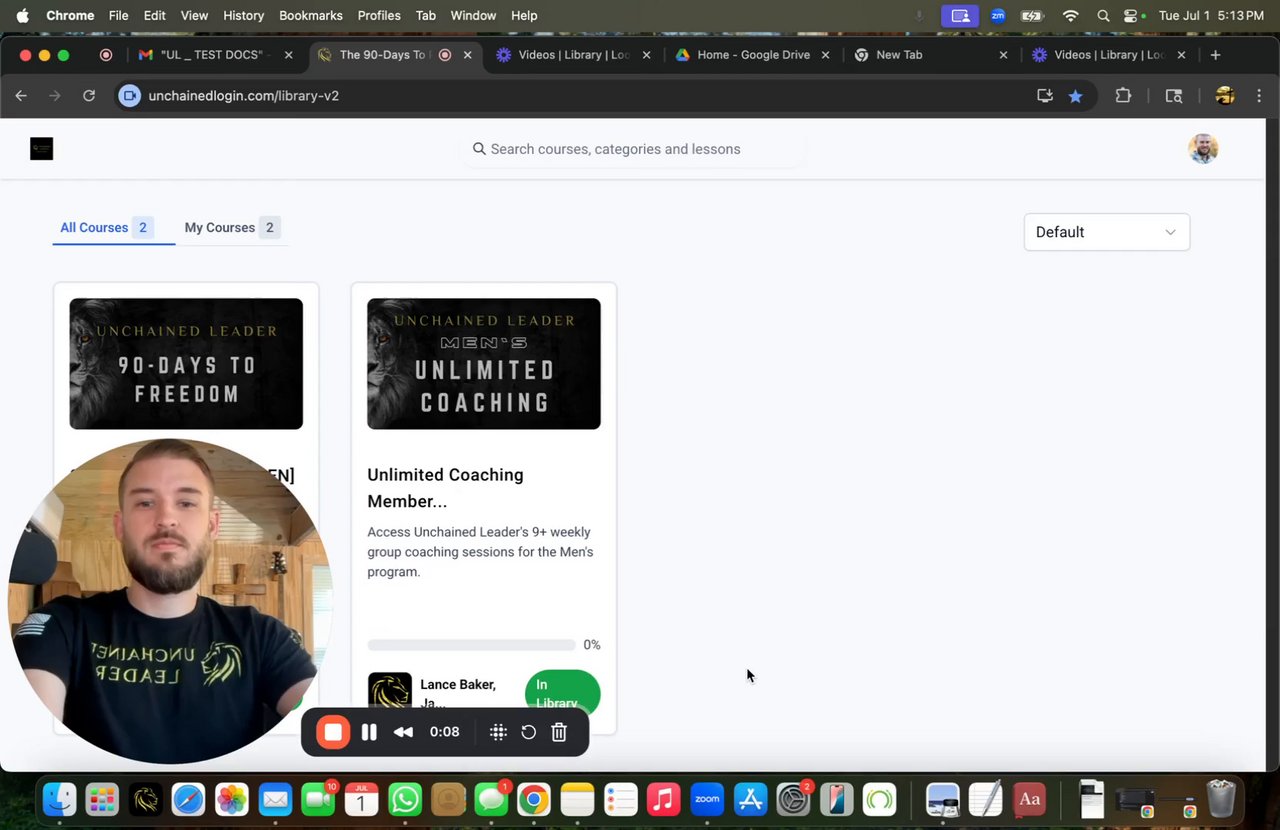Open the History menu

243,15
